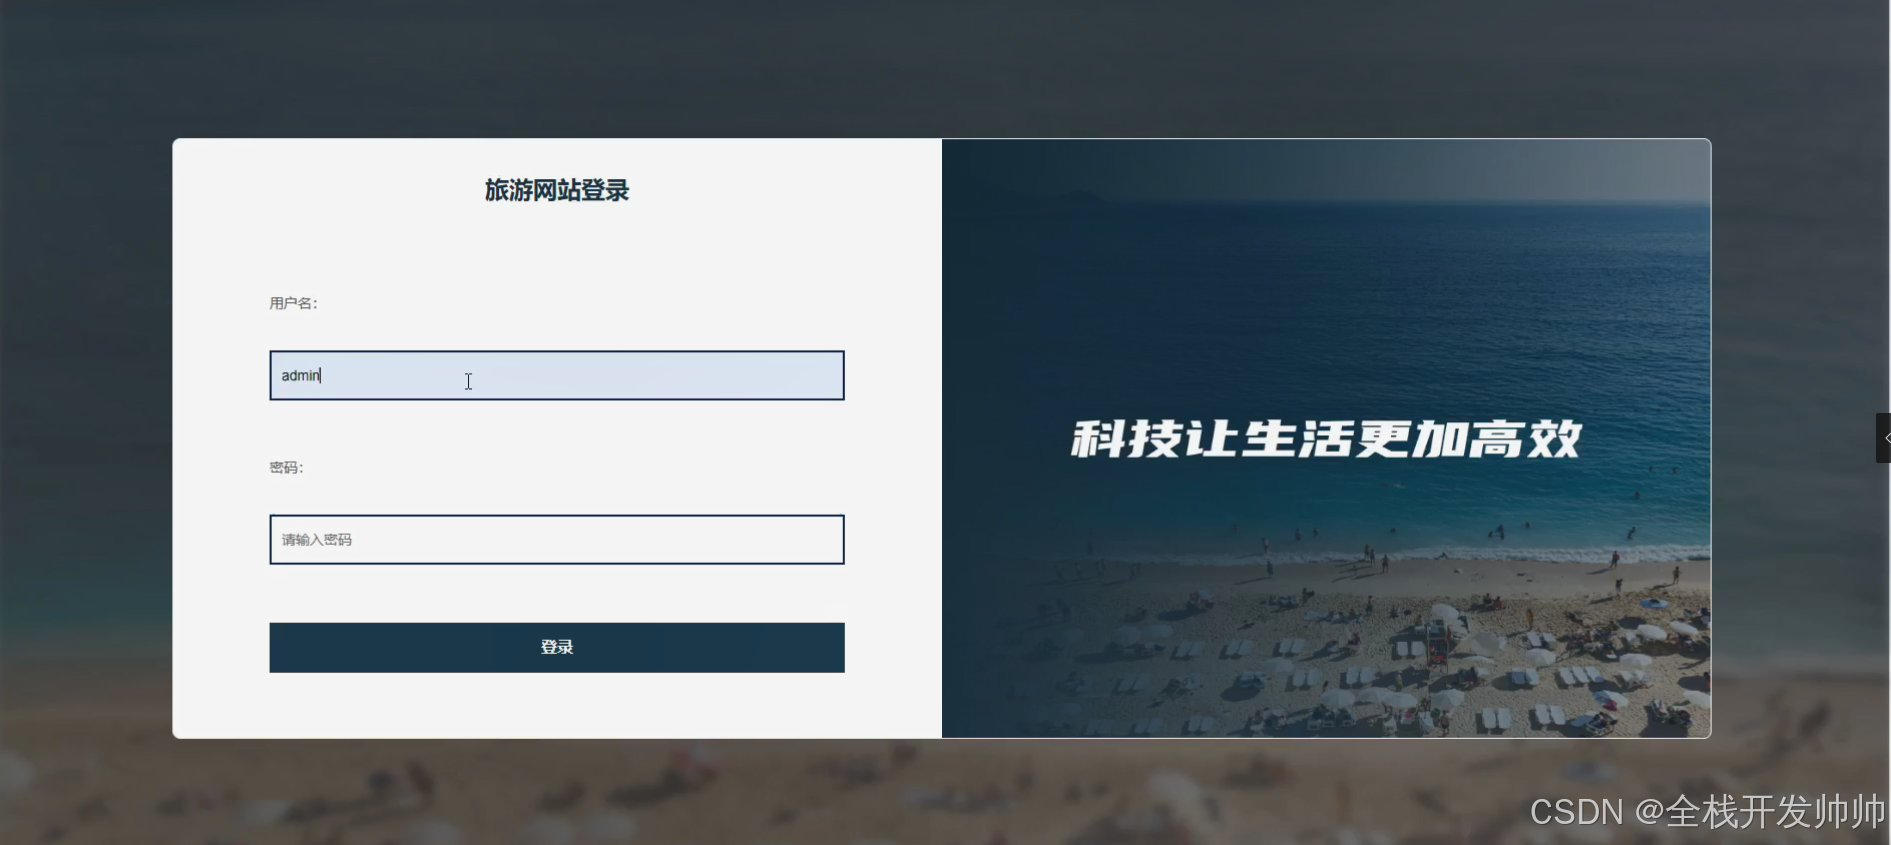
Task: Expand the side panel chevron at right edge
Action: pyautogui.click(x=1884, y=438)
